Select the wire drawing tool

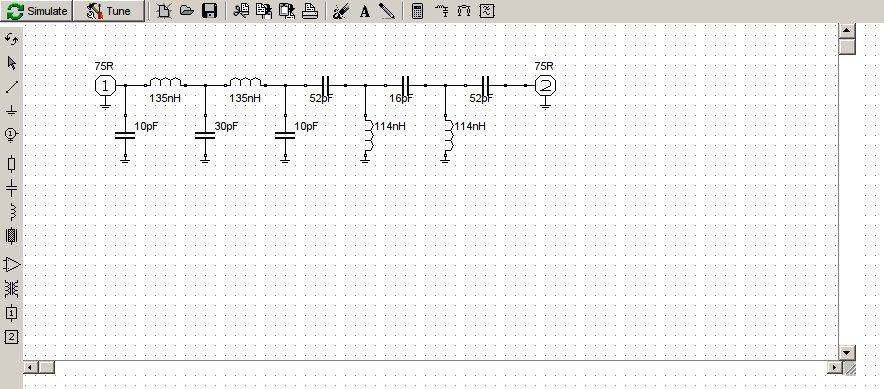point(11,87)
